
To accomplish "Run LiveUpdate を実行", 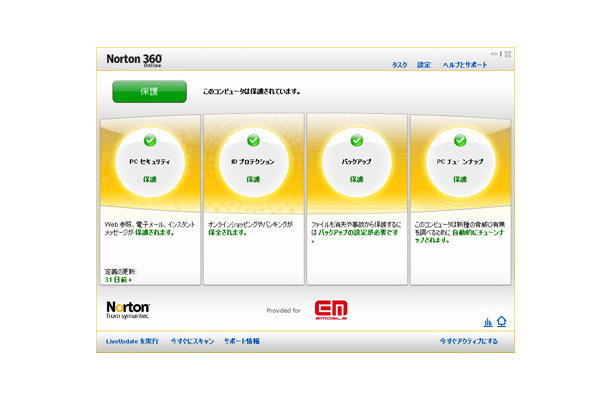I will [x=132, y=341].
